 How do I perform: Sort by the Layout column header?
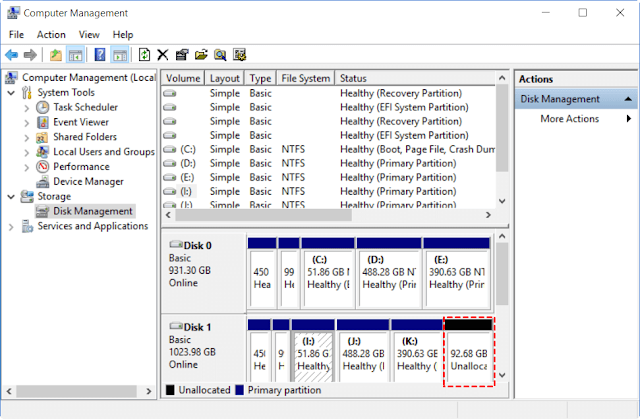coord(224,78)
